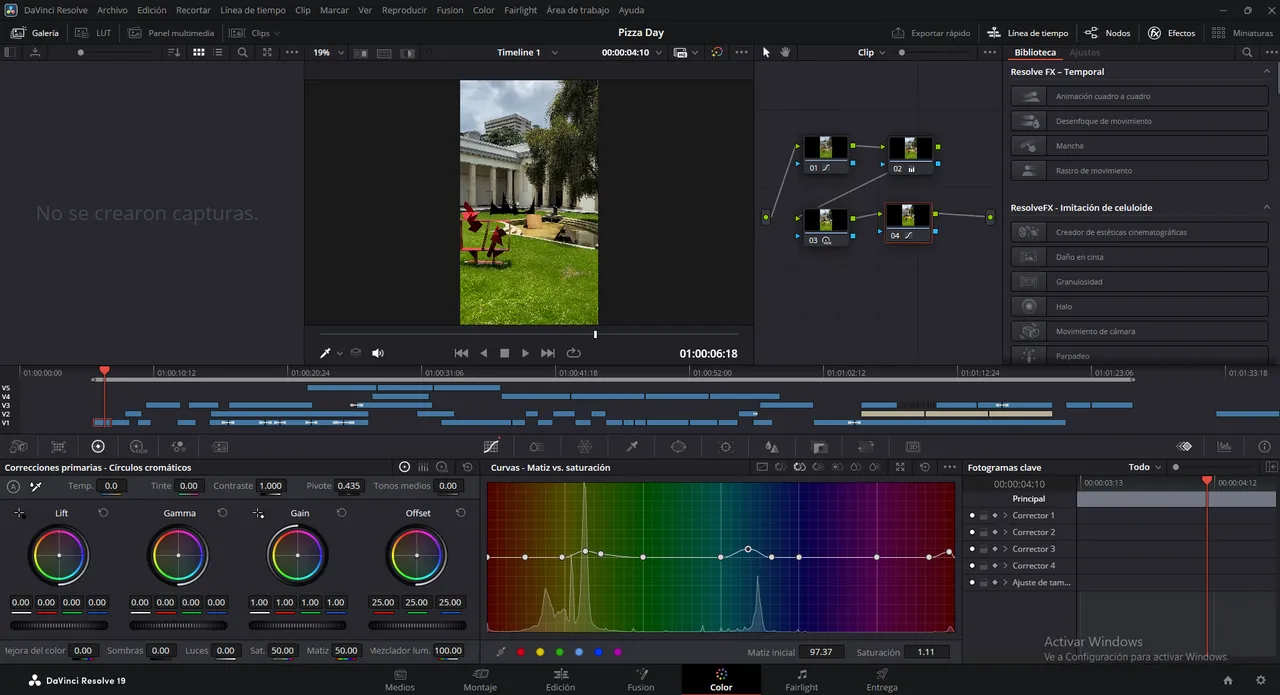Lock the Corrector 2 keyframe track
The width and height of the screenshot is (1280, 695).
983,533
